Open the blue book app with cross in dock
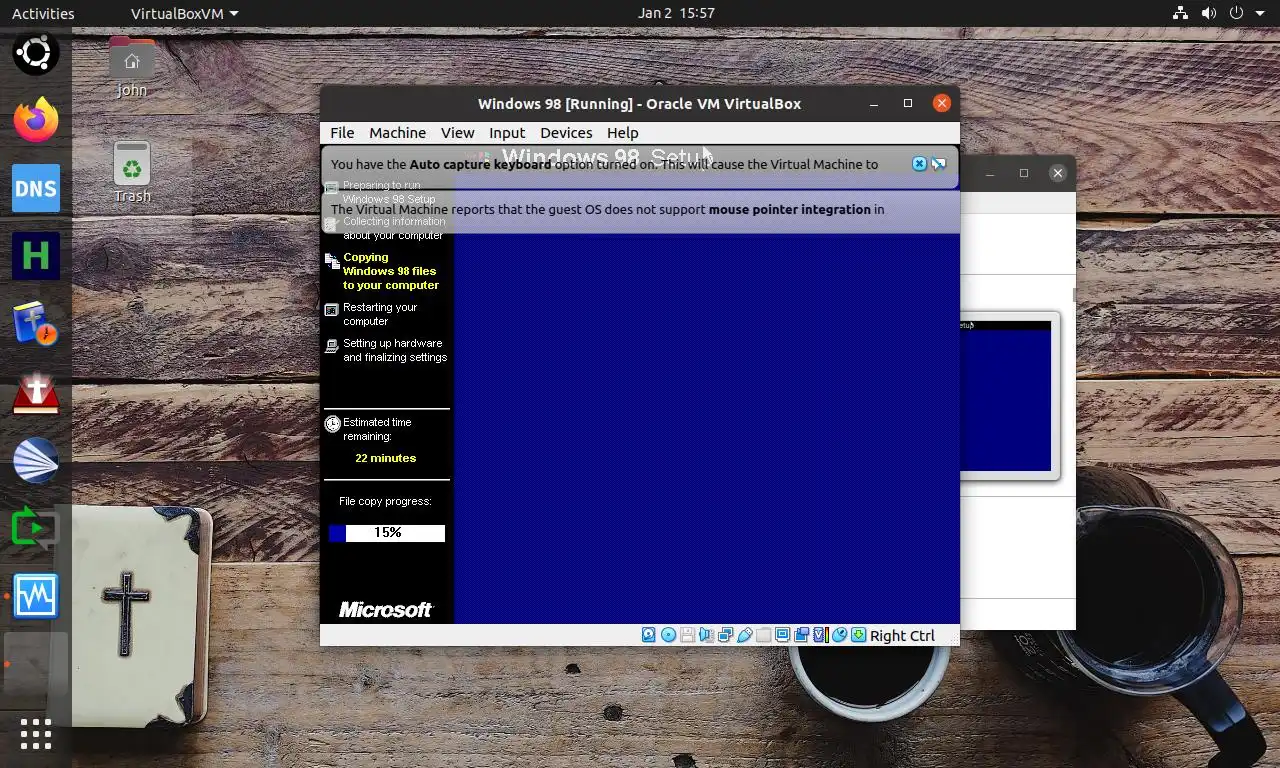Screen dimensions: 1280x768 pyautogui.click(x=36, y=324)
